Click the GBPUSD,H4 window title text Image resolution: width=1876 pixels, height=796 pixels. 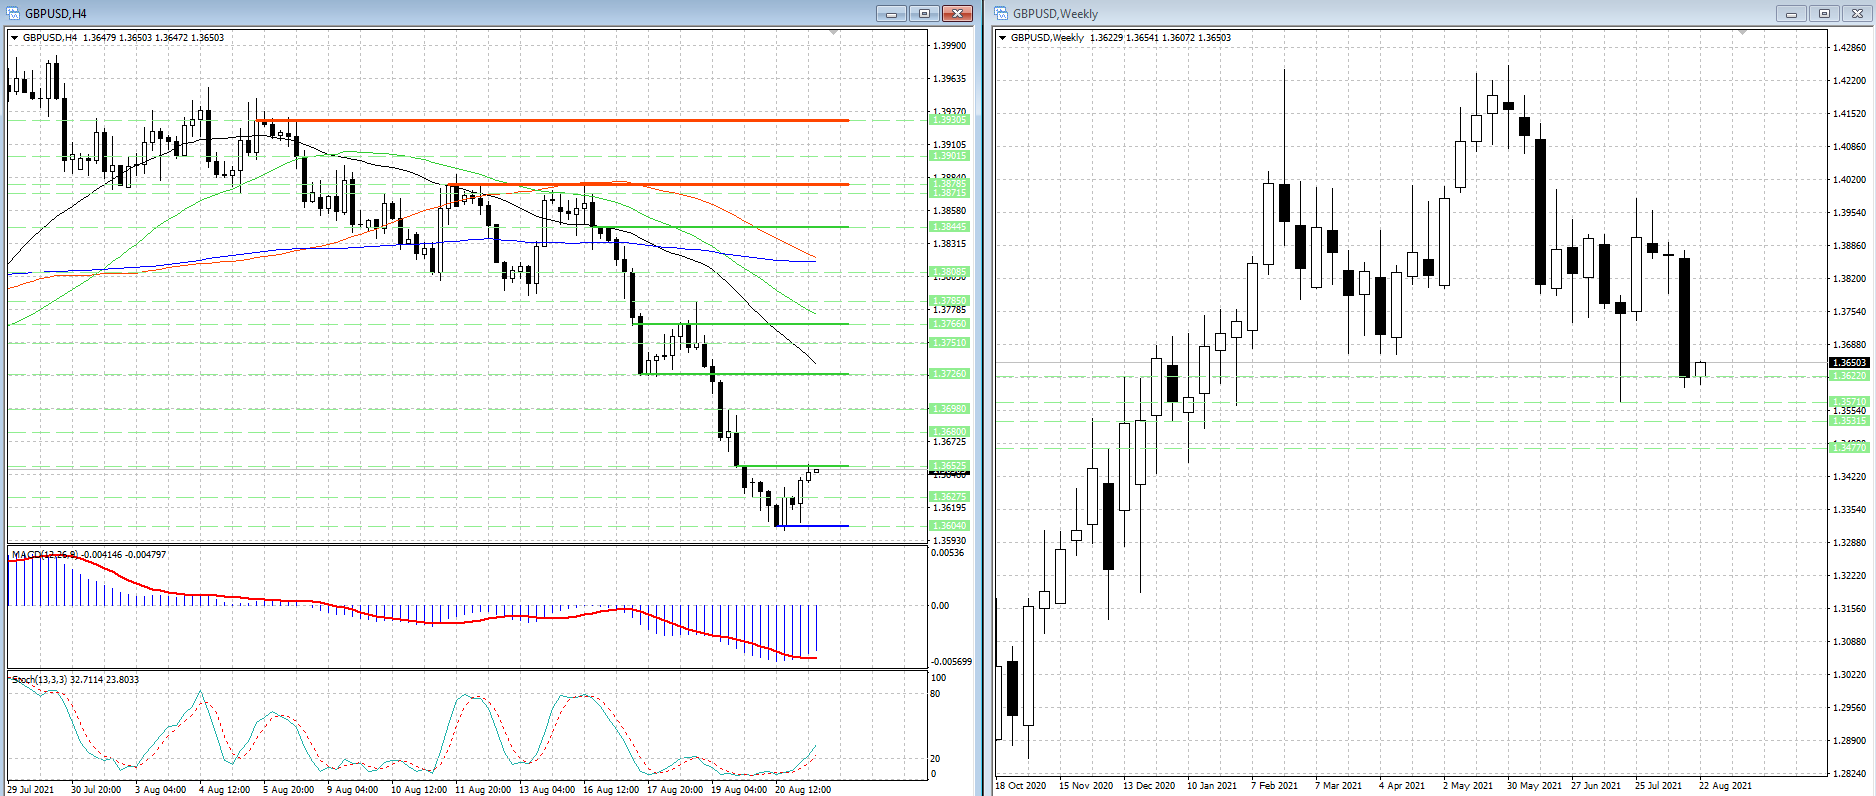(56, 14)
